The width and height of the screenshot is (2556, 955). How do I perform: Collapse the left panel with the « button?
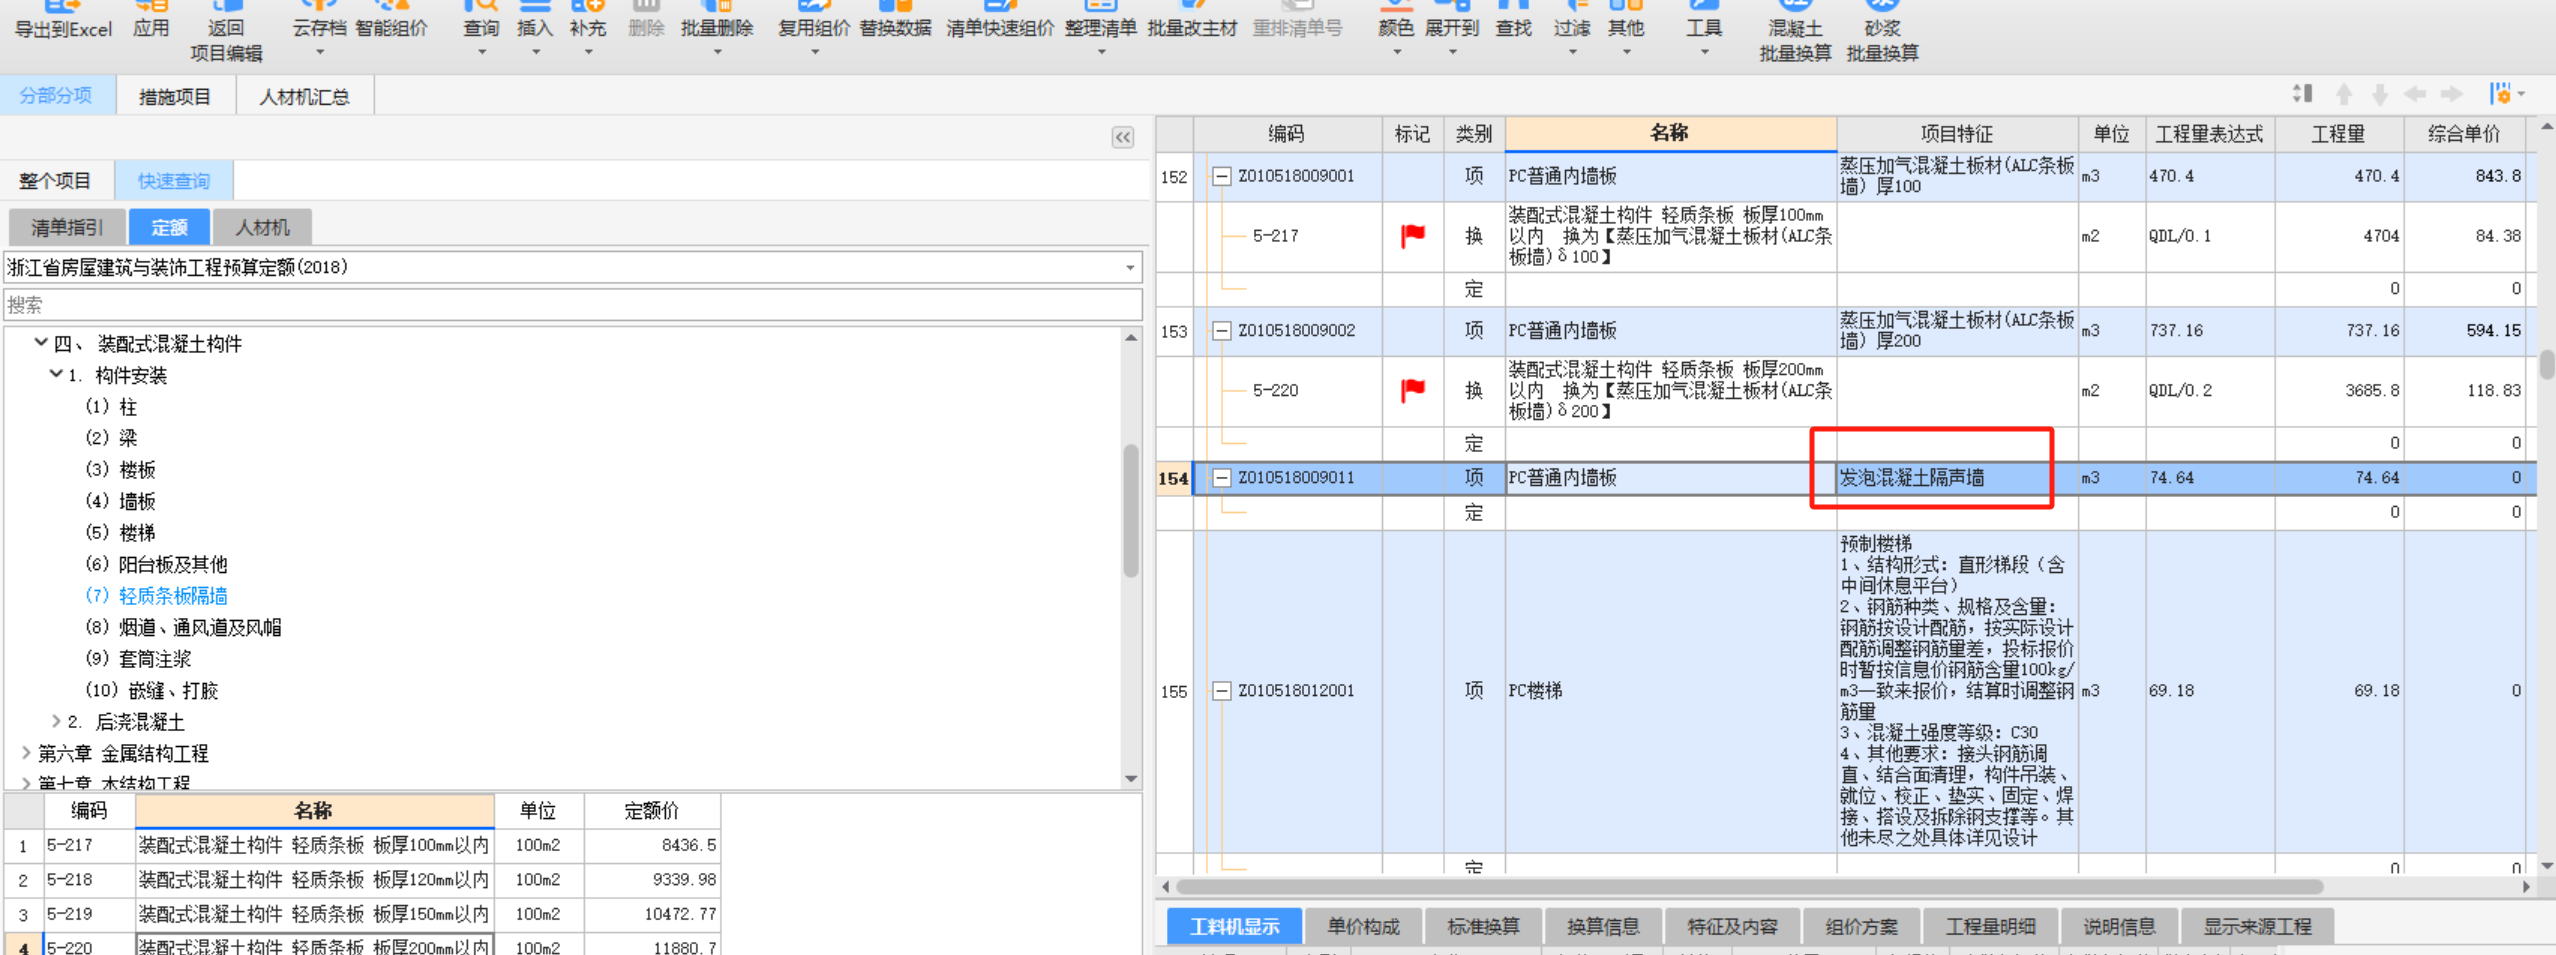(x=1123, y=138)
